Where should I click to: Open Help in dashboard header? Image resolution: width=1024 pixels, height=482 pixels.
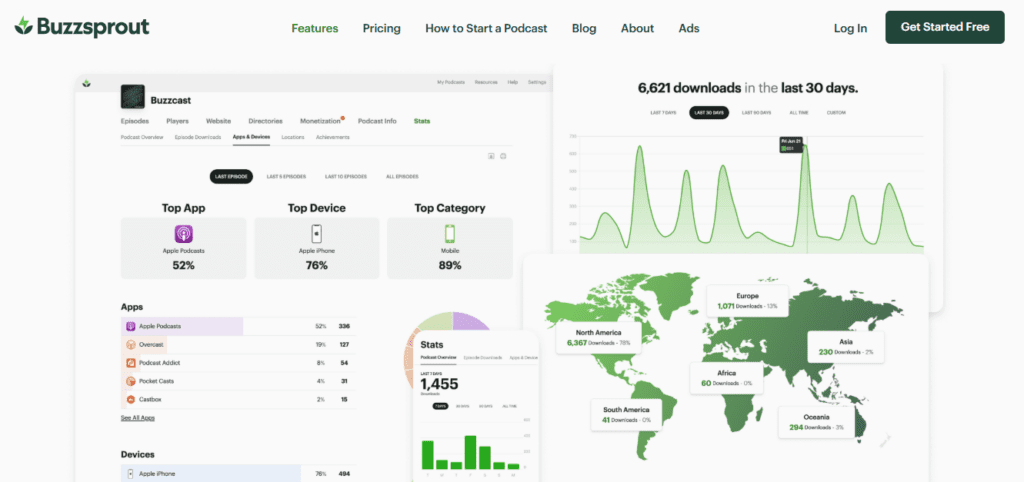(x=513, y=82)
